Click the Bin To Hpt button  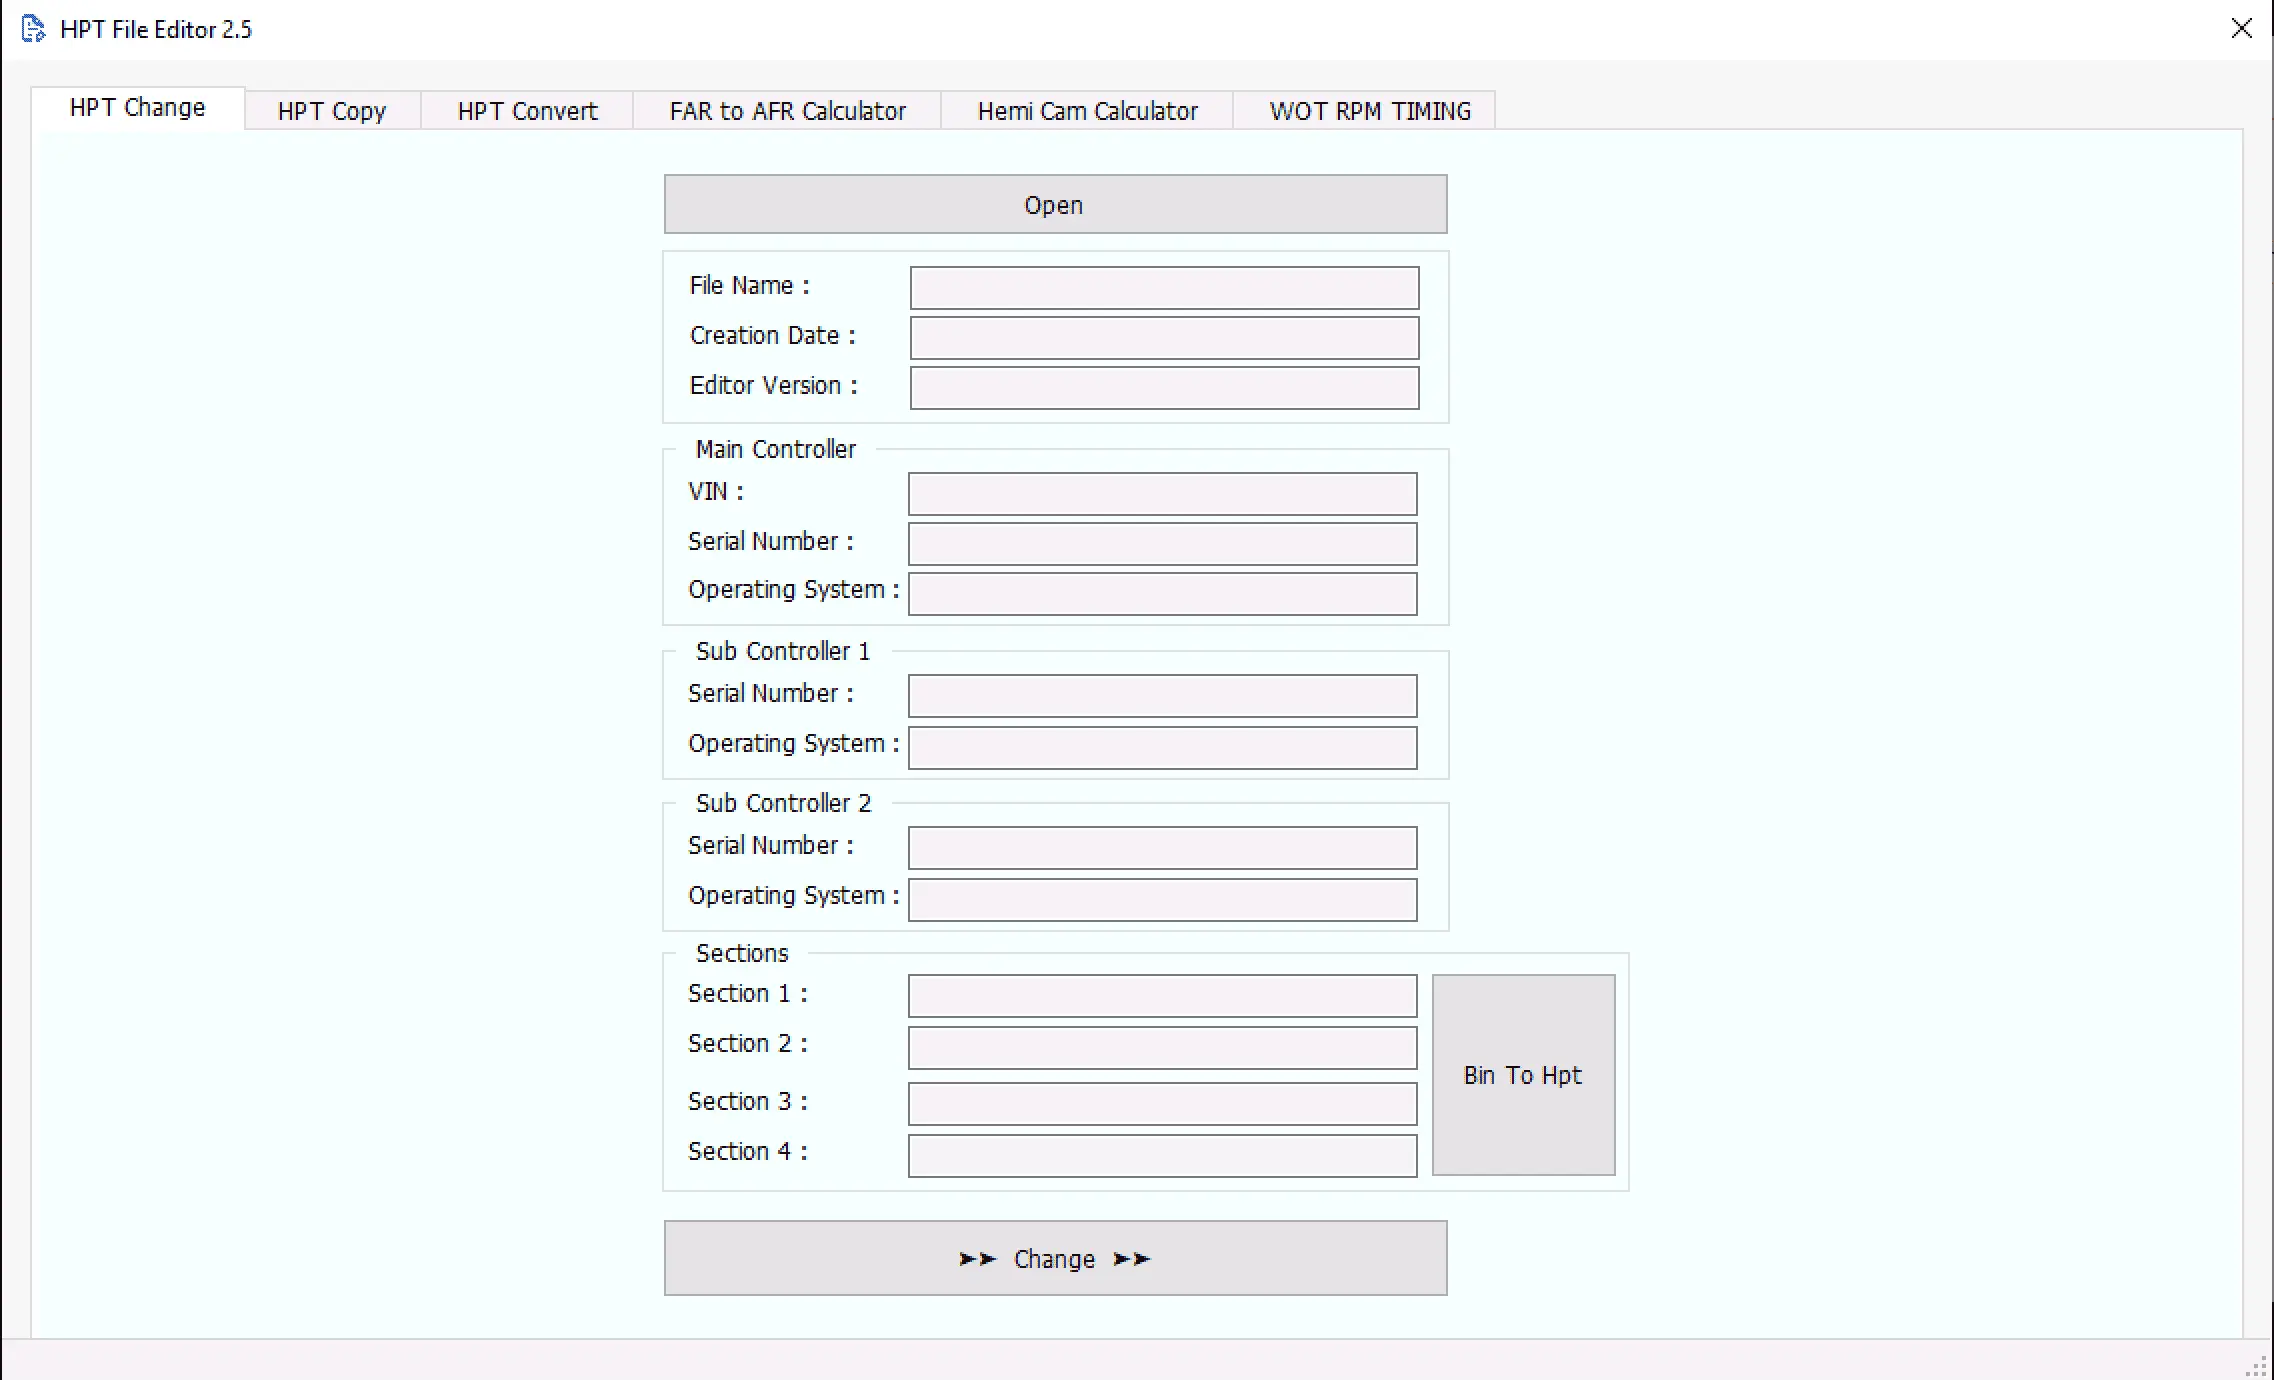(1523, 1075)
